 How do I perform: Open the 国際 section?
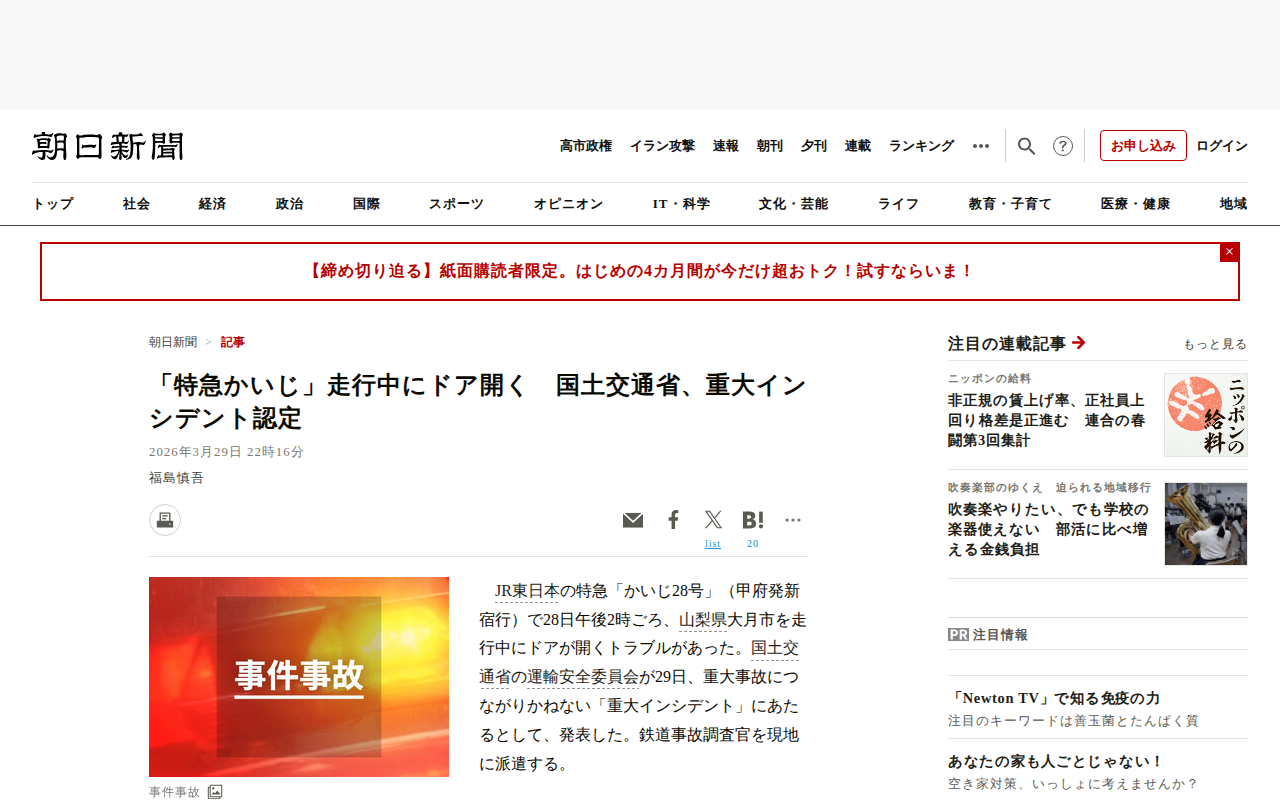[x=367, y=204]
